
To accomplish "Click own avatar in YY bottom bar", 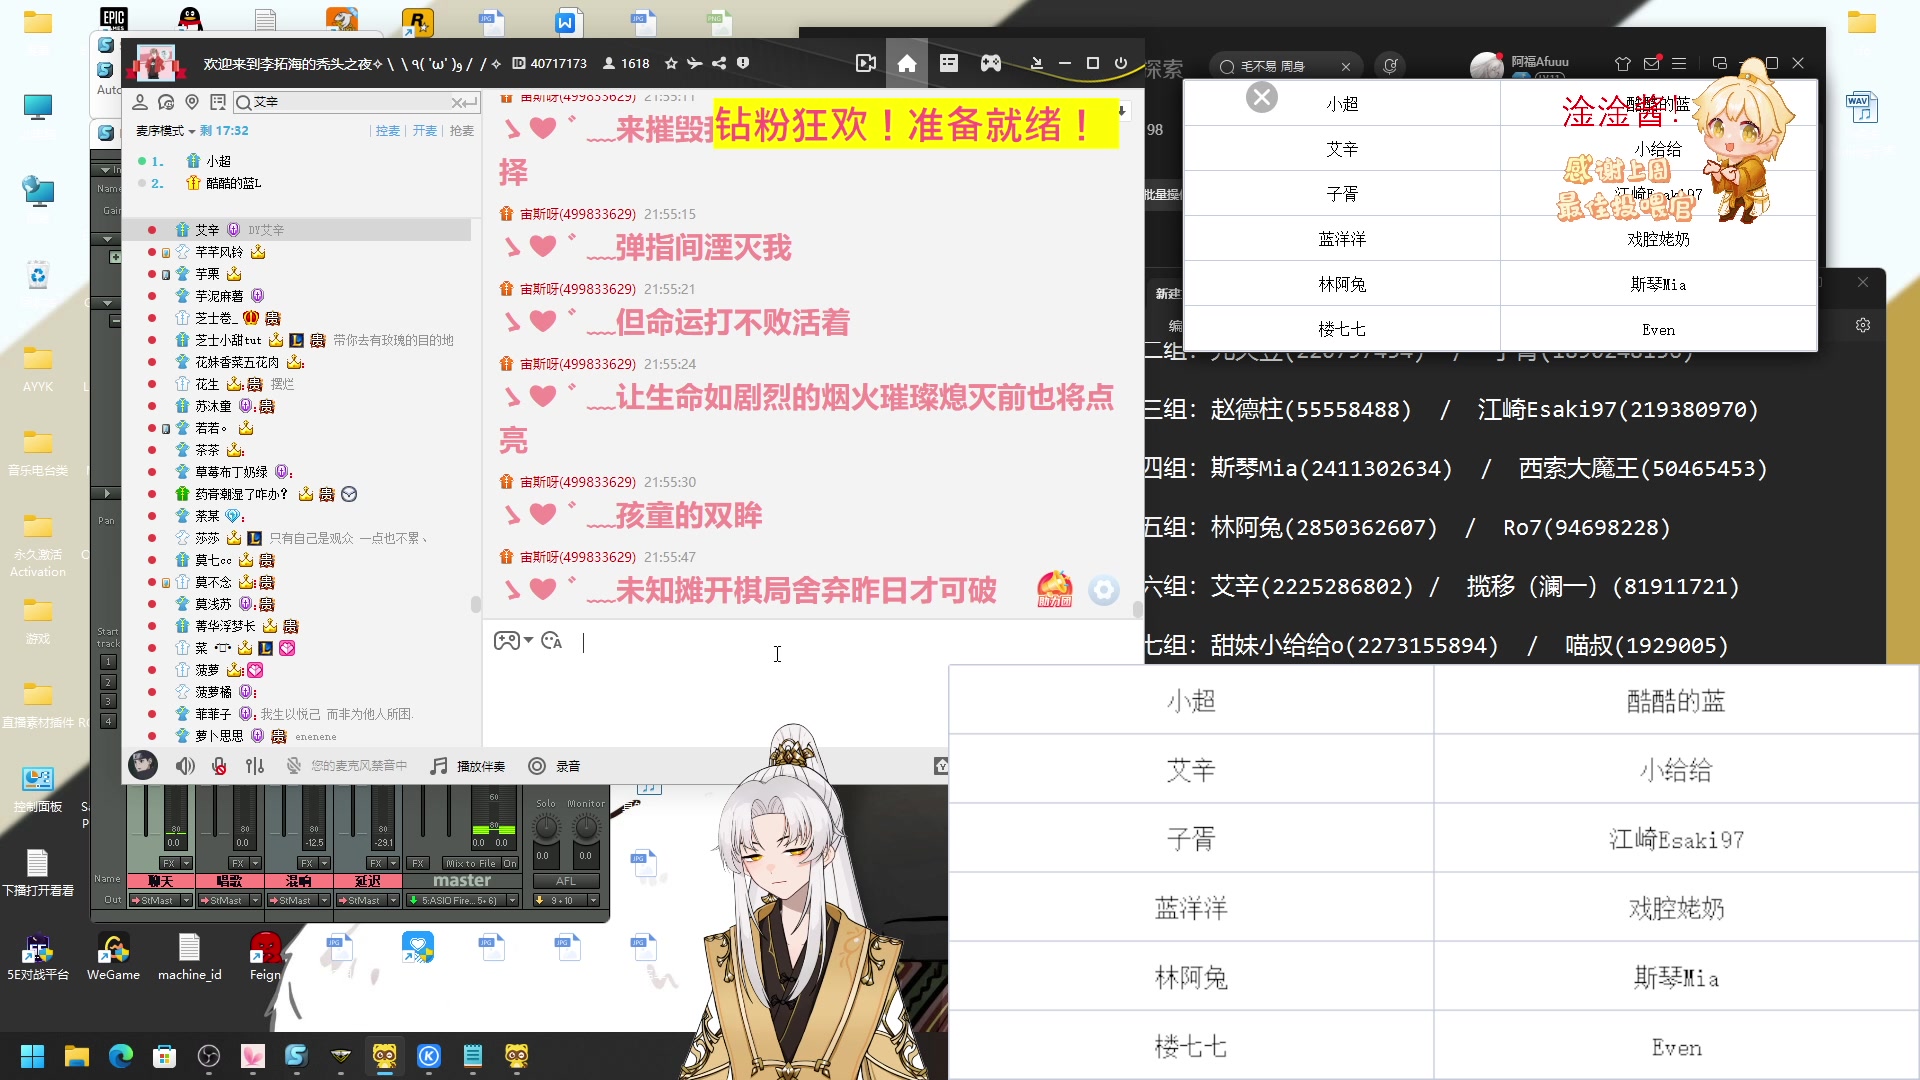I will point(143,765).
